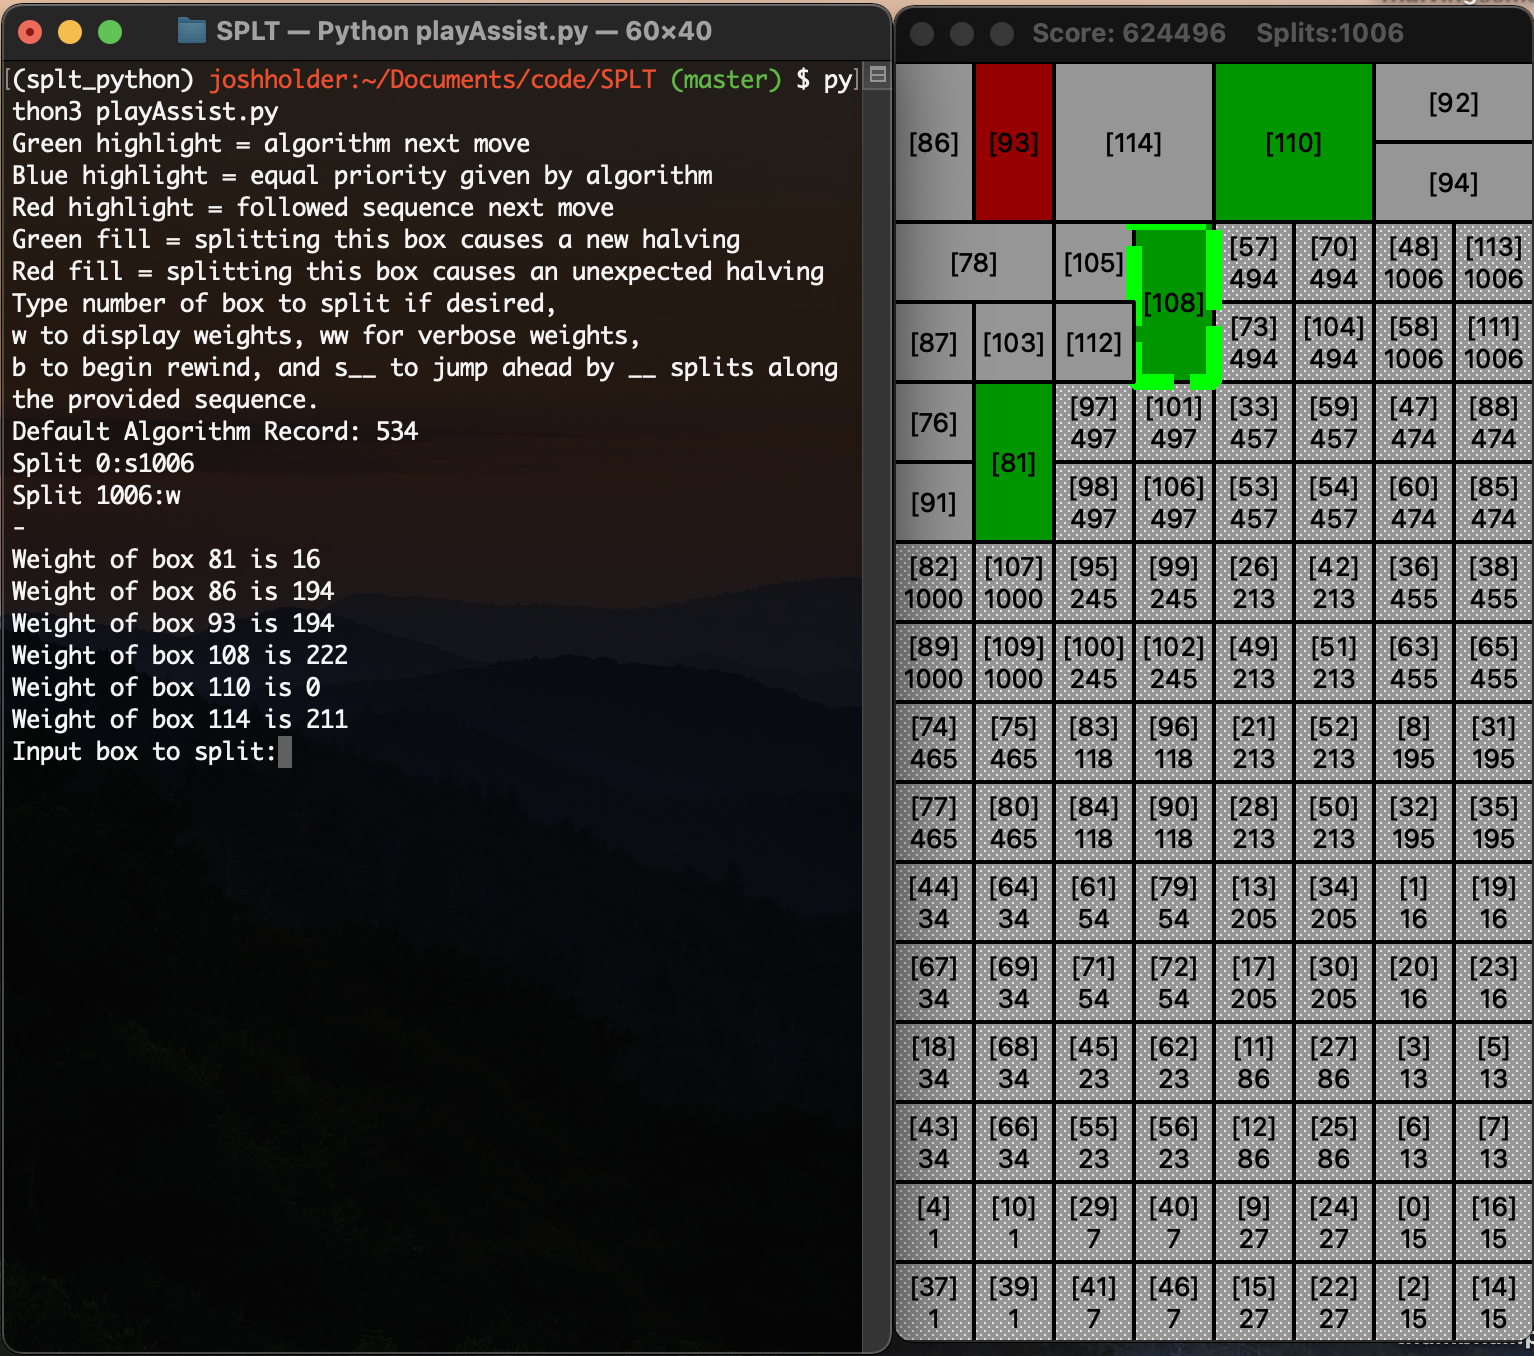Click box [83] with value 118
The width and height of the screenshot is (1534, 1356).
tap(1094, 742)
